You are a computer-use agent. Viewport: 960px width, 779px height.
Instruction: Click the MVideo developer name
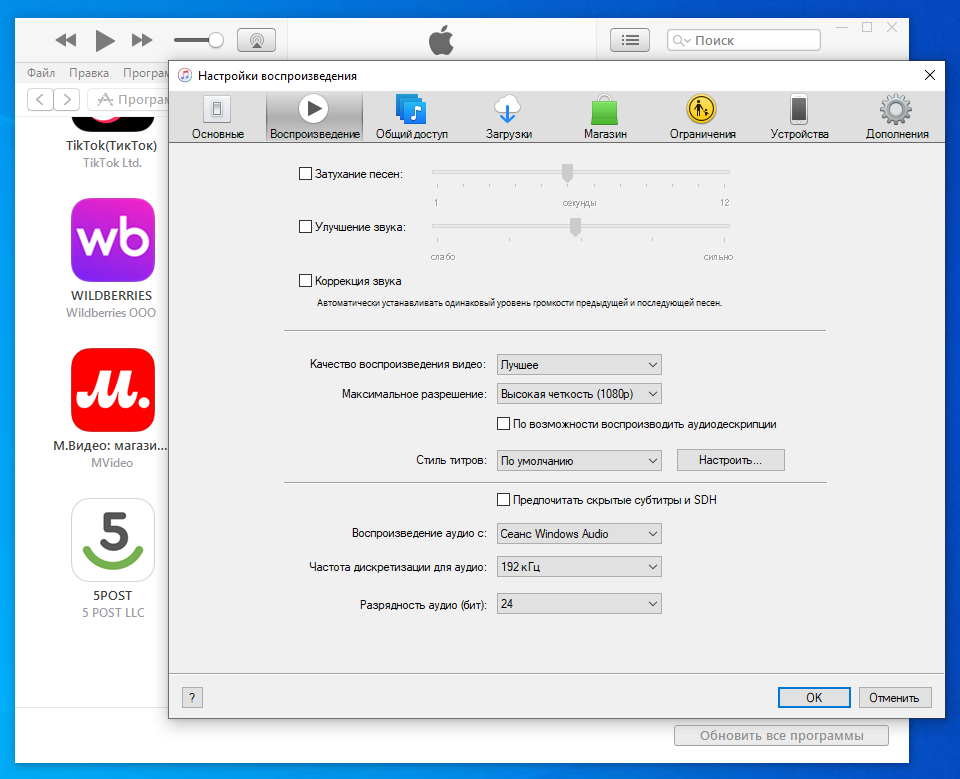point(112,463)
